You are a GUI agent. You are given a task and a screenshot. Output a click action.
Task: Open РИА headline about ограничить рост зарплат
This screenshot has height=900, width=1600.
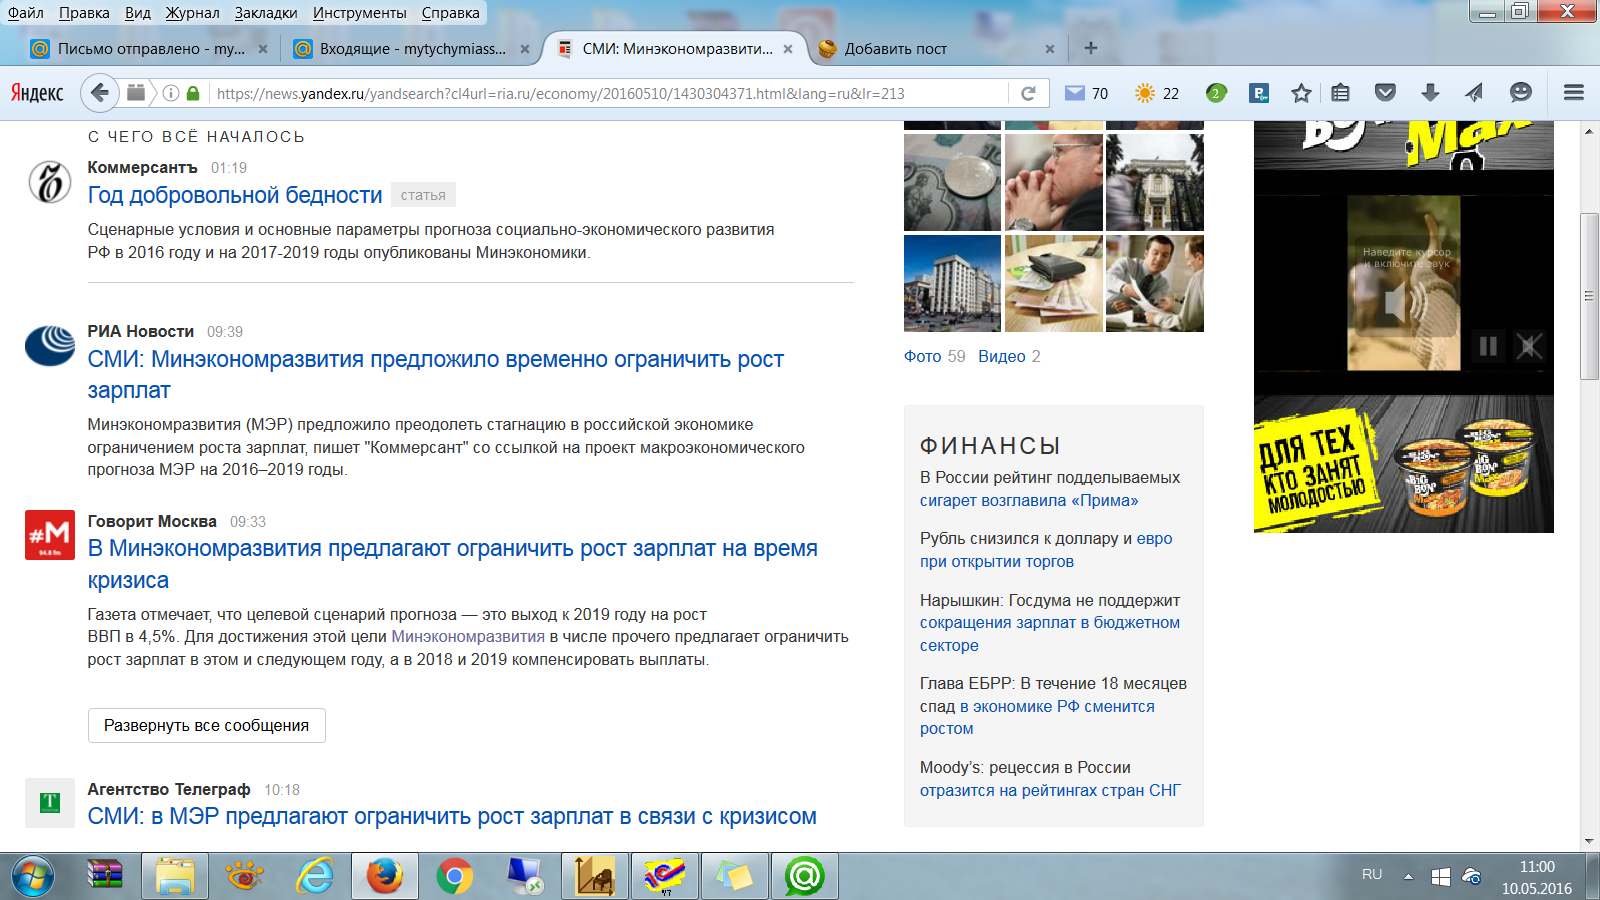point(436,374)
